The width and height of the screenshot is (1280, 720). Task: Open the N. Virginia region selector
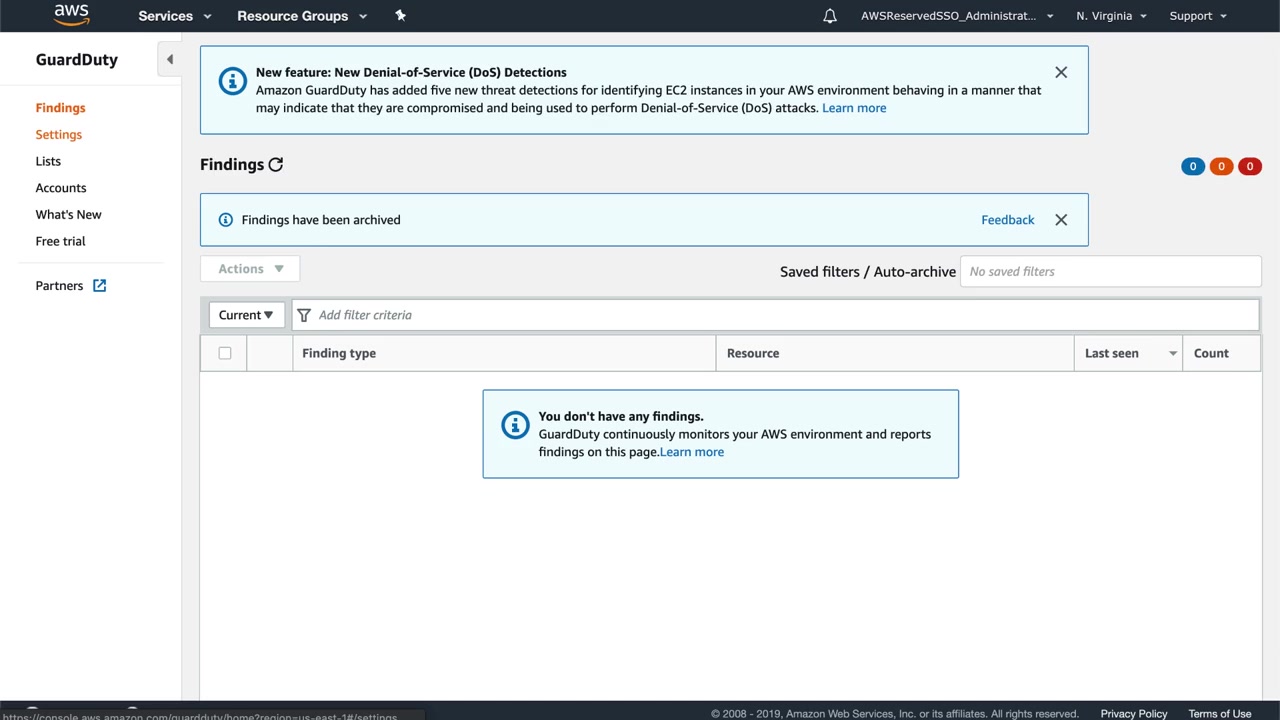[x=1111, y=16]
